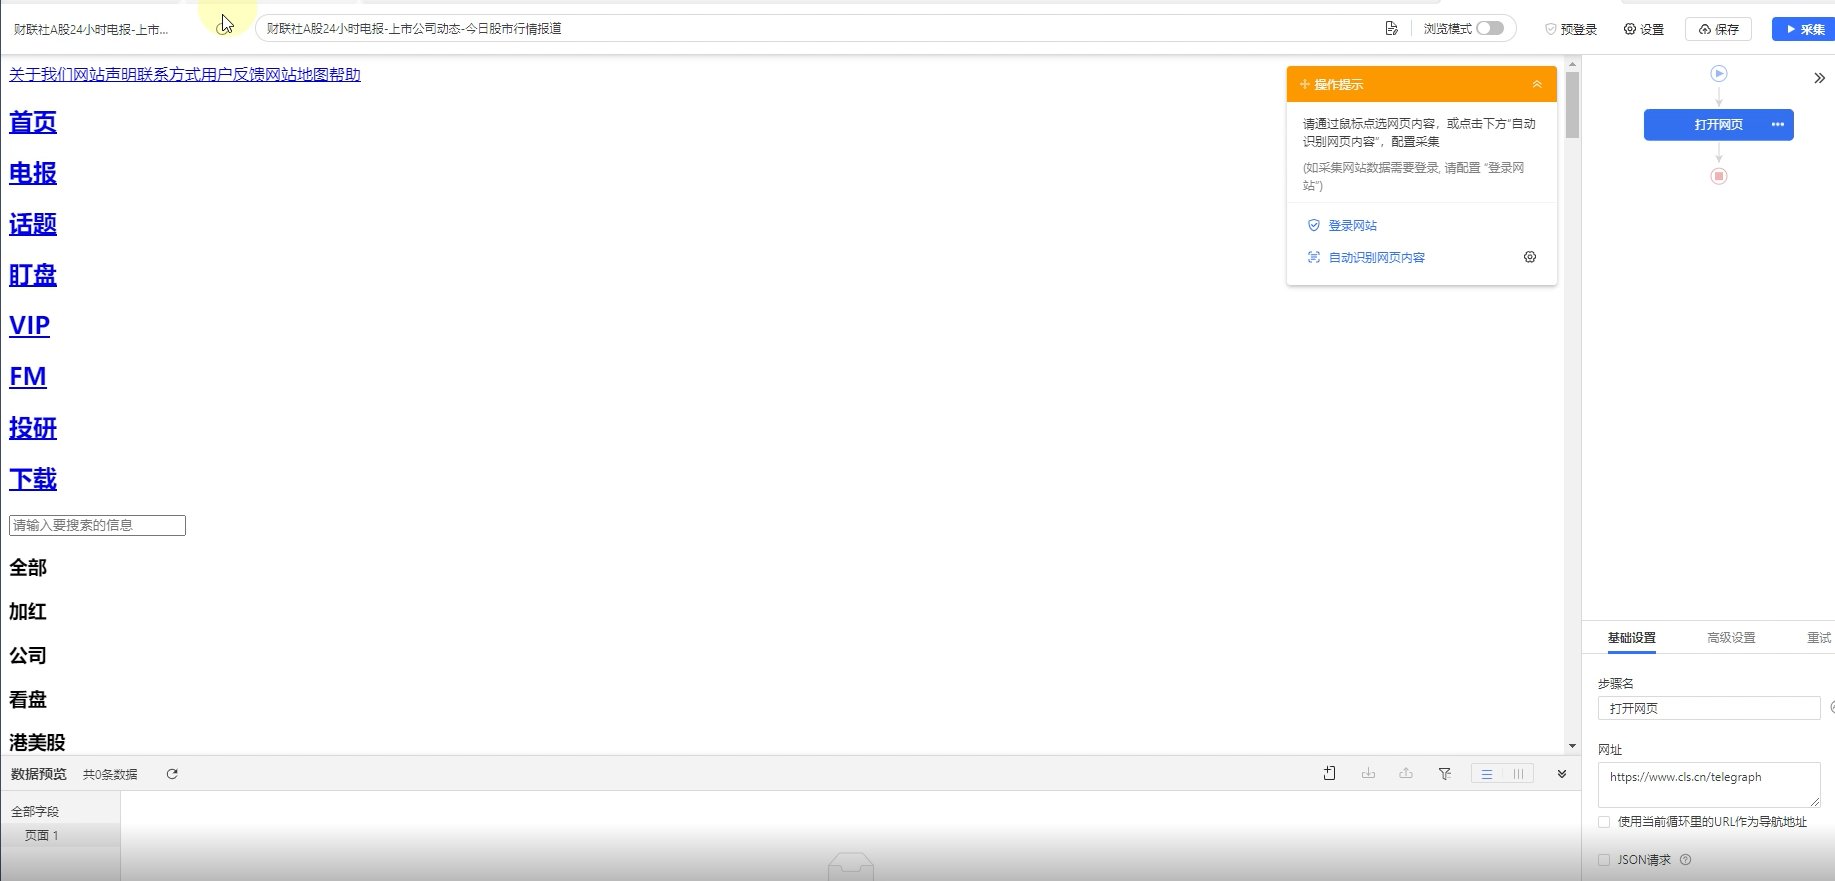Click the 共0条数据 record count
The height and width of the screenshot is (881, 1835).
(x=110, y=775)
